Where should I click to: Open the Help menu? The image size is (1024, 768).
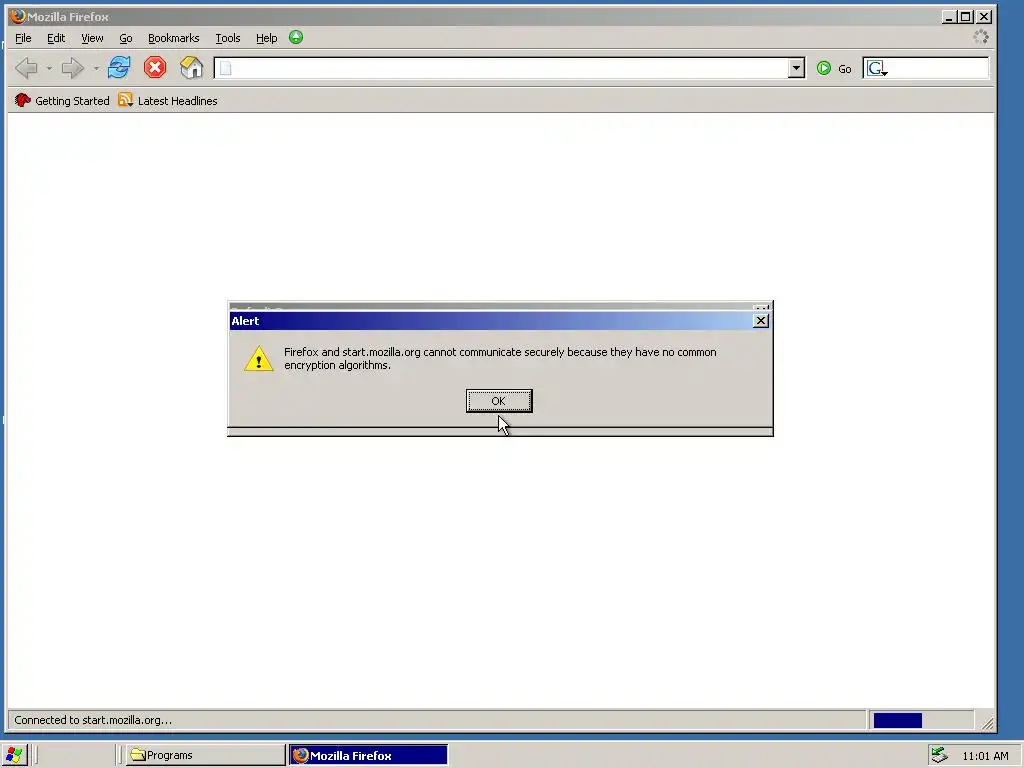(266, 38)
